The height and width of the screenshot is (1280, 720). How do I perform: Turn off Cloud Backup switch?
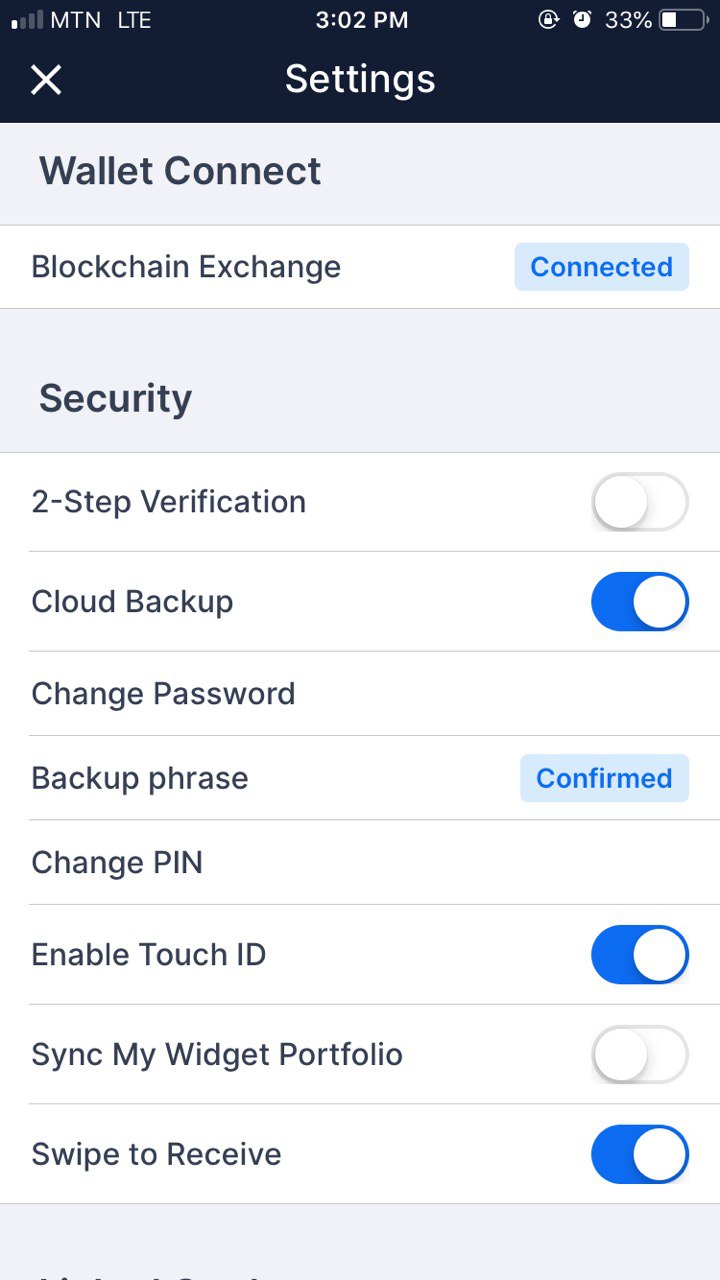point(639,601)
